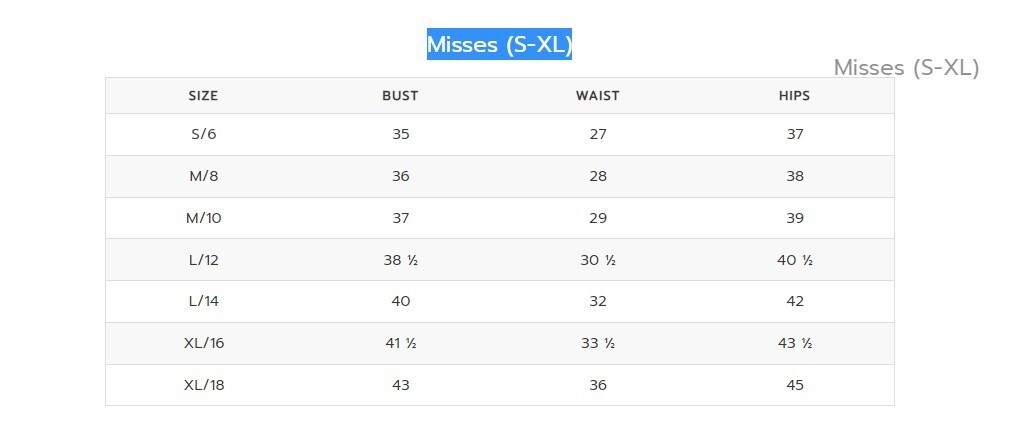
Task: Select the HIPS column header
Action: (x=795, y=96)
